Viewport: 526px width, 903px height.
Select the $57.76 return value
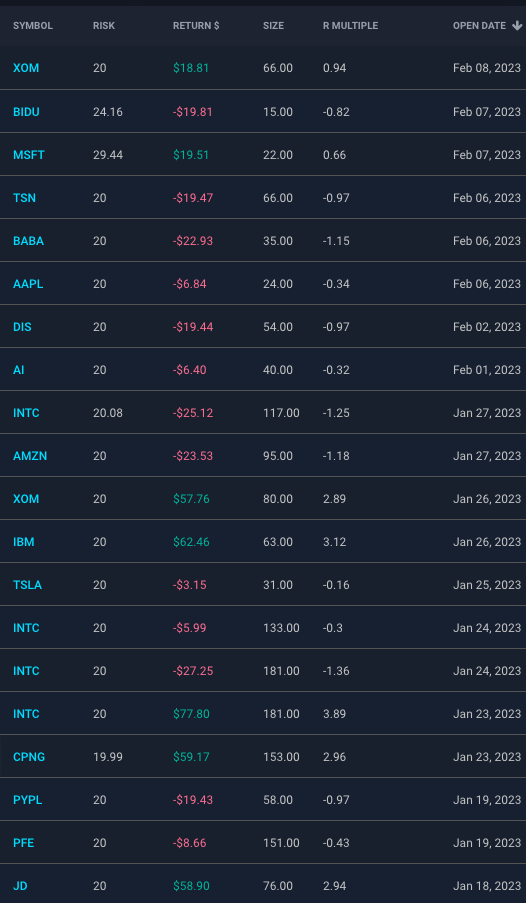[191, 499]
